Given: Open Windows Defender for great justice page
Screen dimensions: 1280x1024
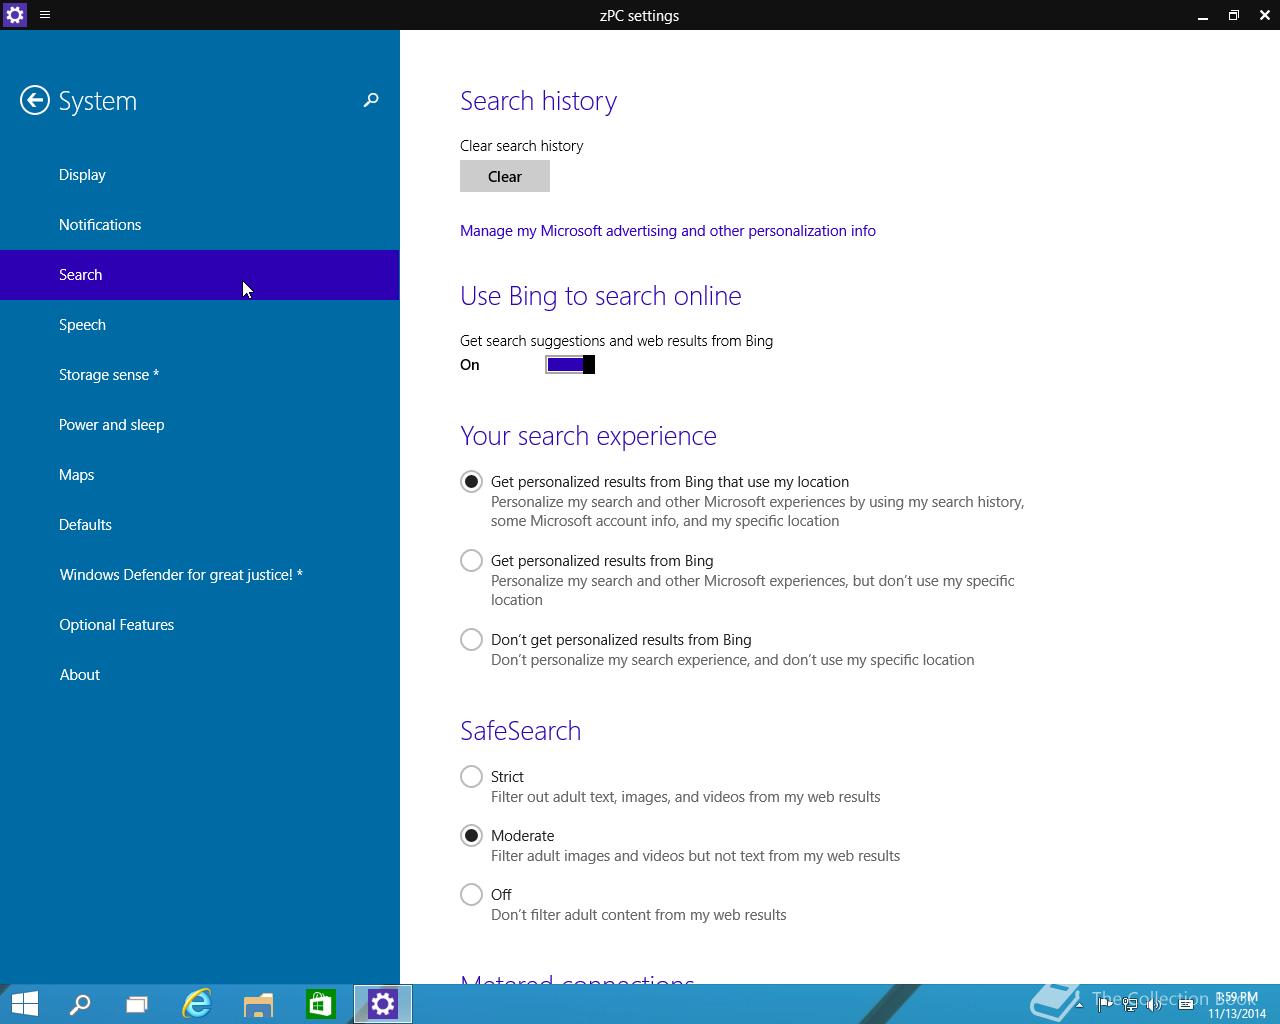Looking at the screenshot, I should point(200,575).
